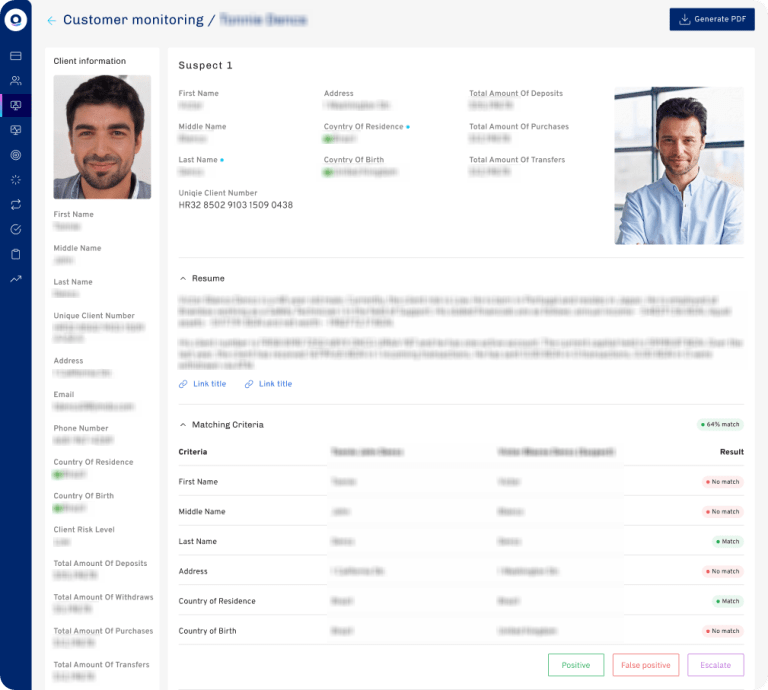Open the target (concentric circles) sidebar icon
This screenshot has height=690, width=768.
click(16, 155)
